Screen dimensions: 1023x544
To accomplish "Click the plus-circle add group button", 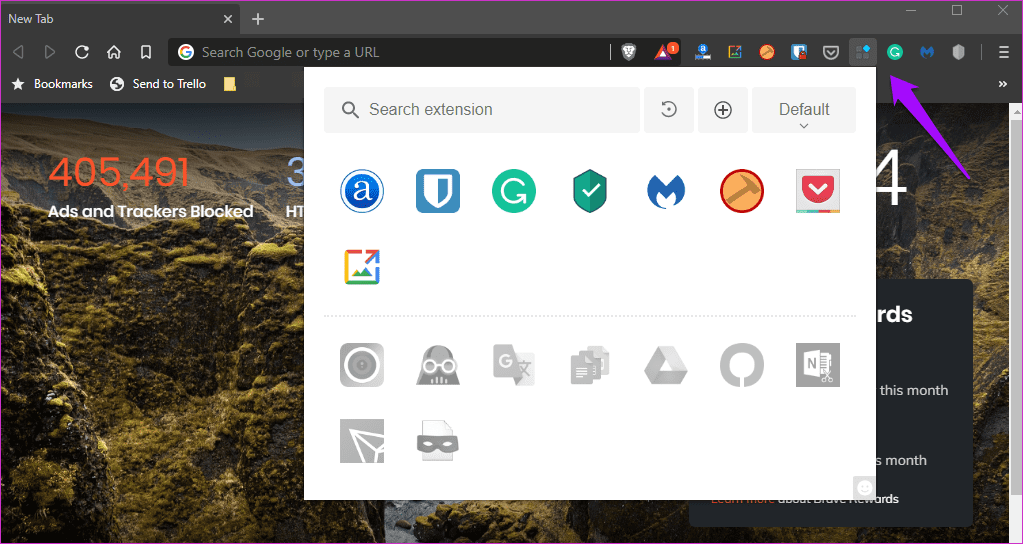I will (x=723, y=110).
